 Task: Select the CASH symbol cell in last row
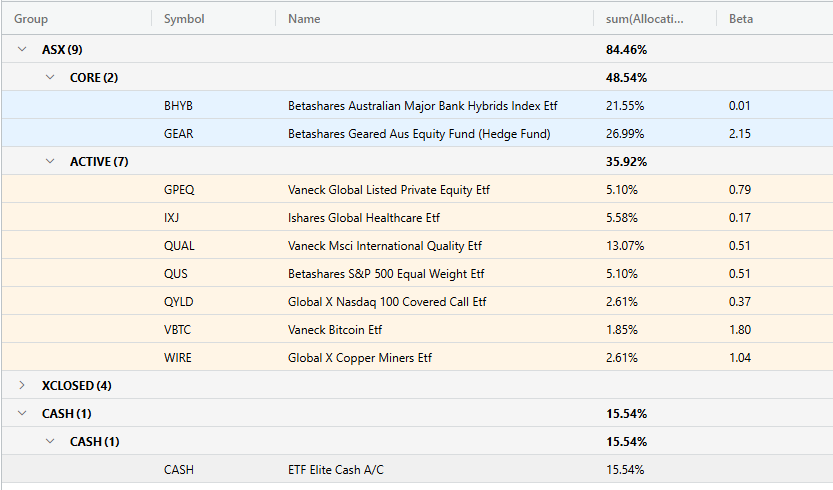point(178,470)
